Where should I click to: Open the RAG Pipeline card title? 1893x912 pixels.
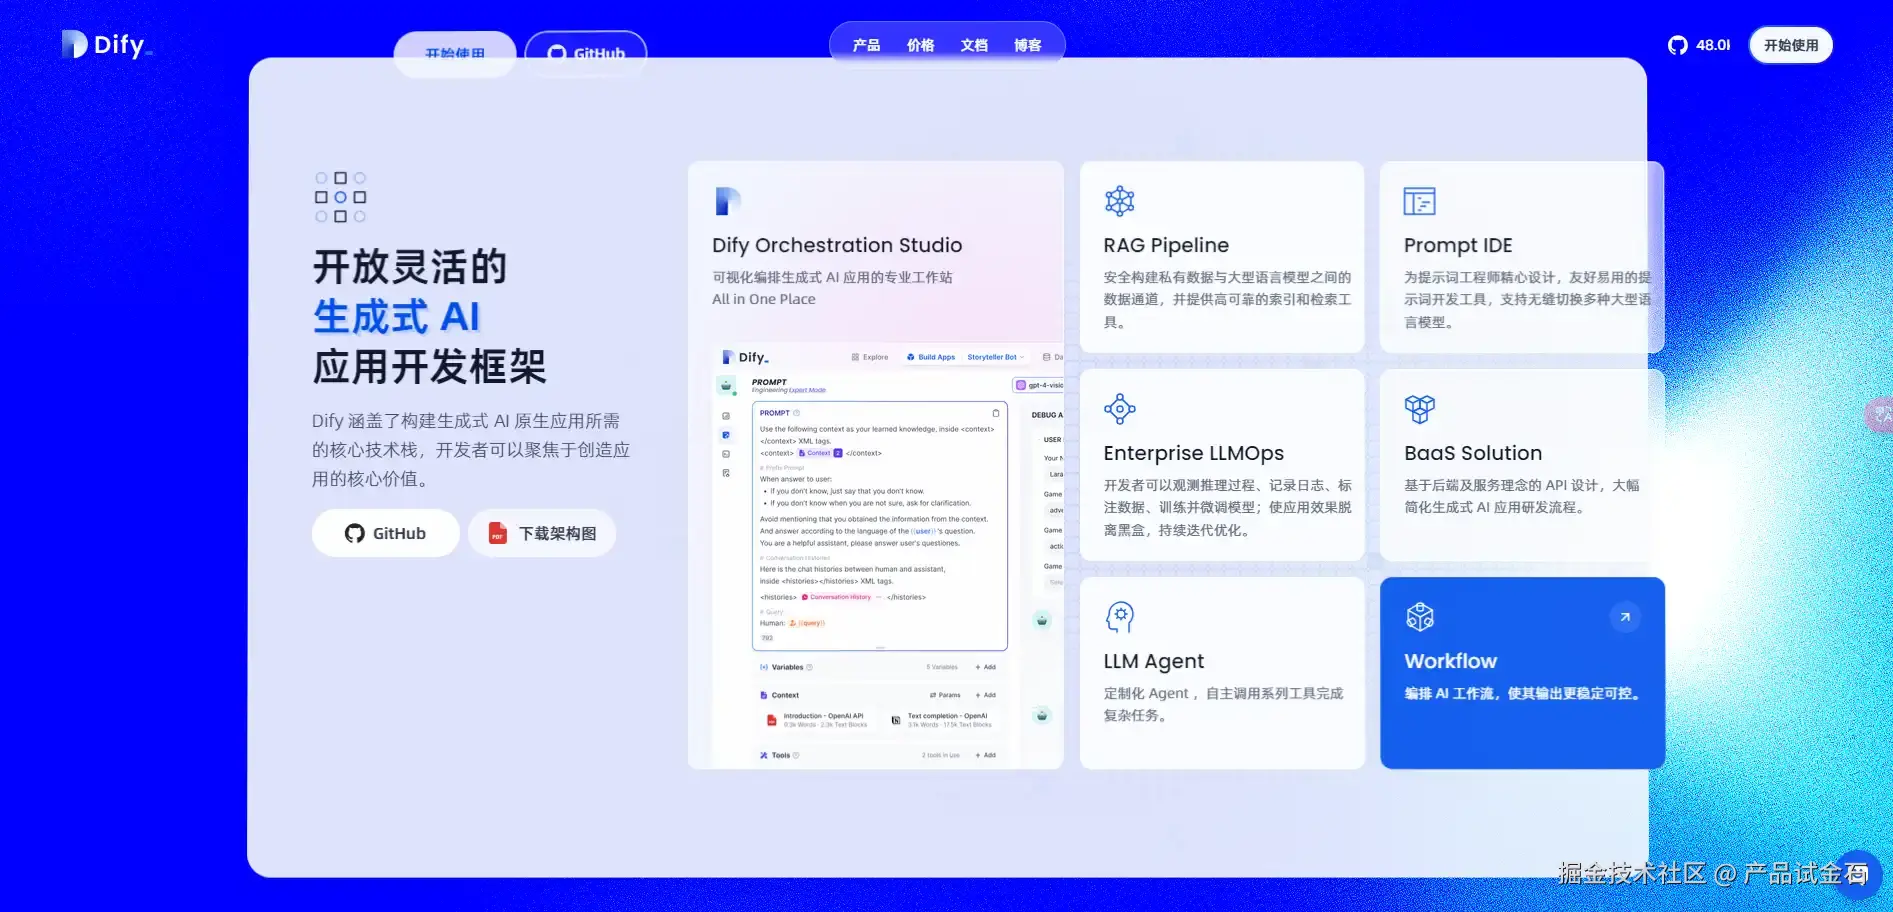[1166, 245]
